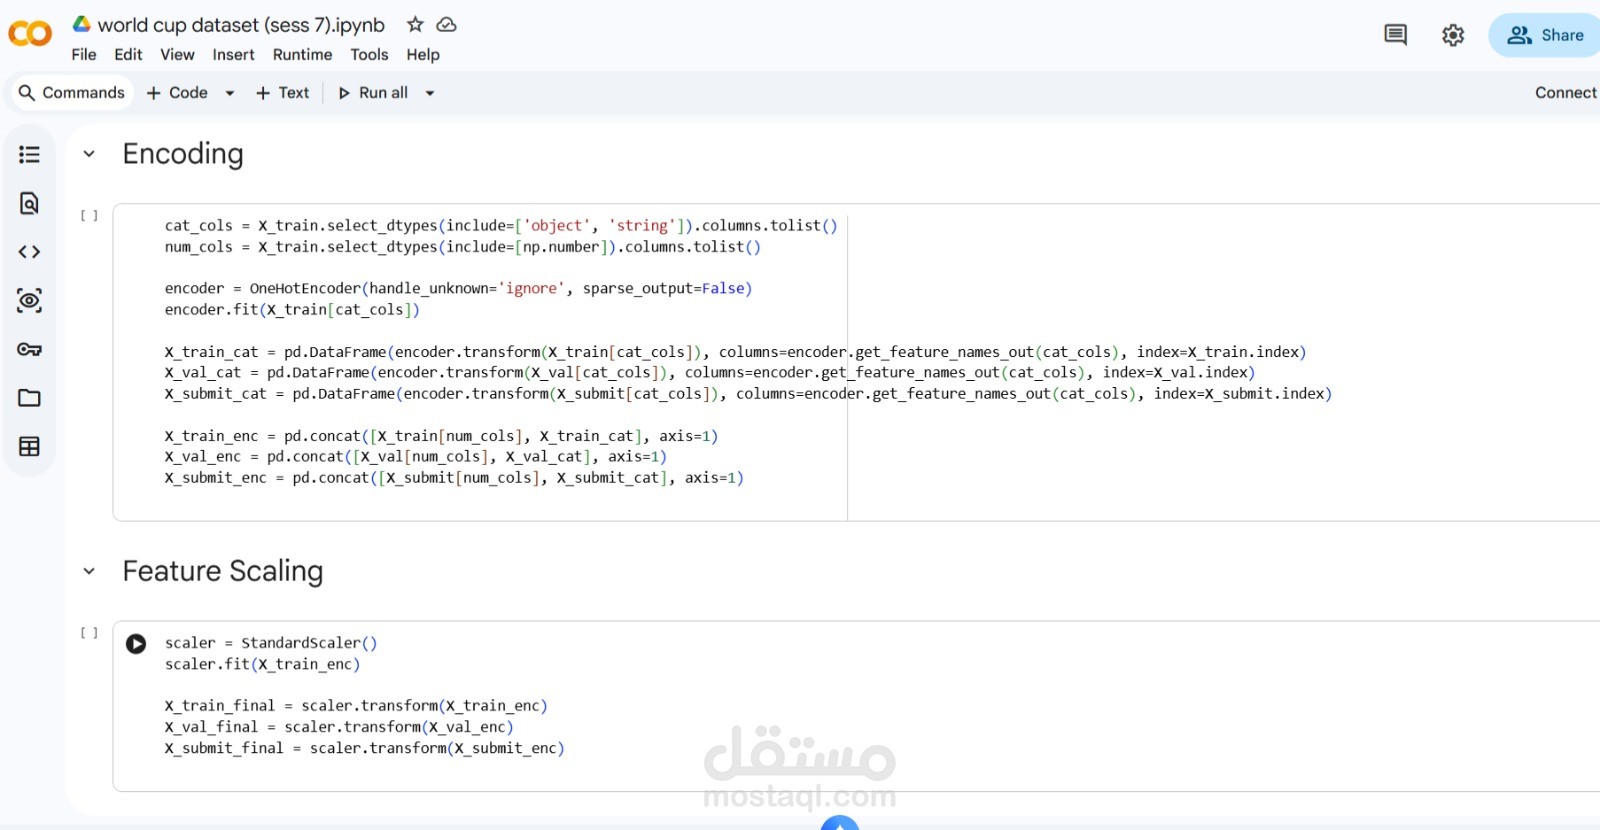Viewport: 1600px width, 830px height.
Task: Open the Edit menu
Action: pyautogui.click(x=128, y=55)
